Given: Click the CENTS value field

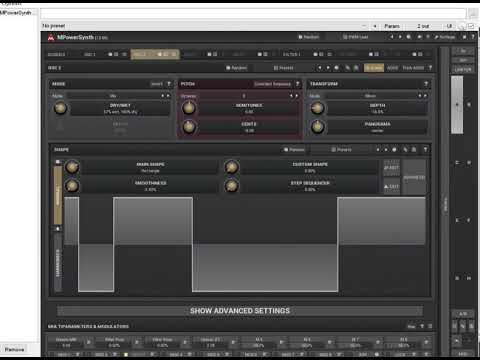Looking at the screenshot, I should point(249,127).
